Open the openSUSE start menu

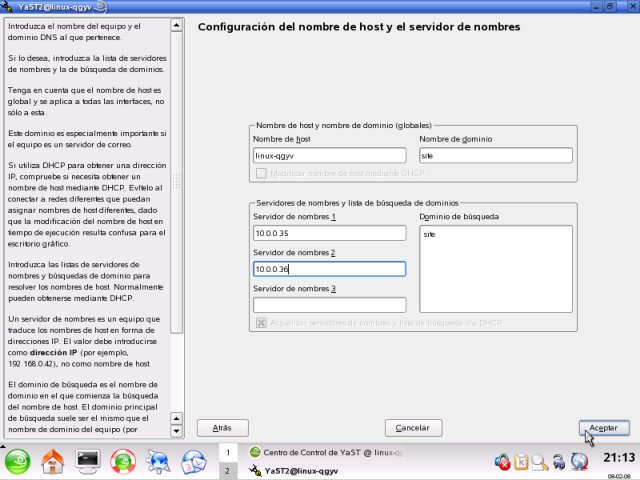coord(17,462)
